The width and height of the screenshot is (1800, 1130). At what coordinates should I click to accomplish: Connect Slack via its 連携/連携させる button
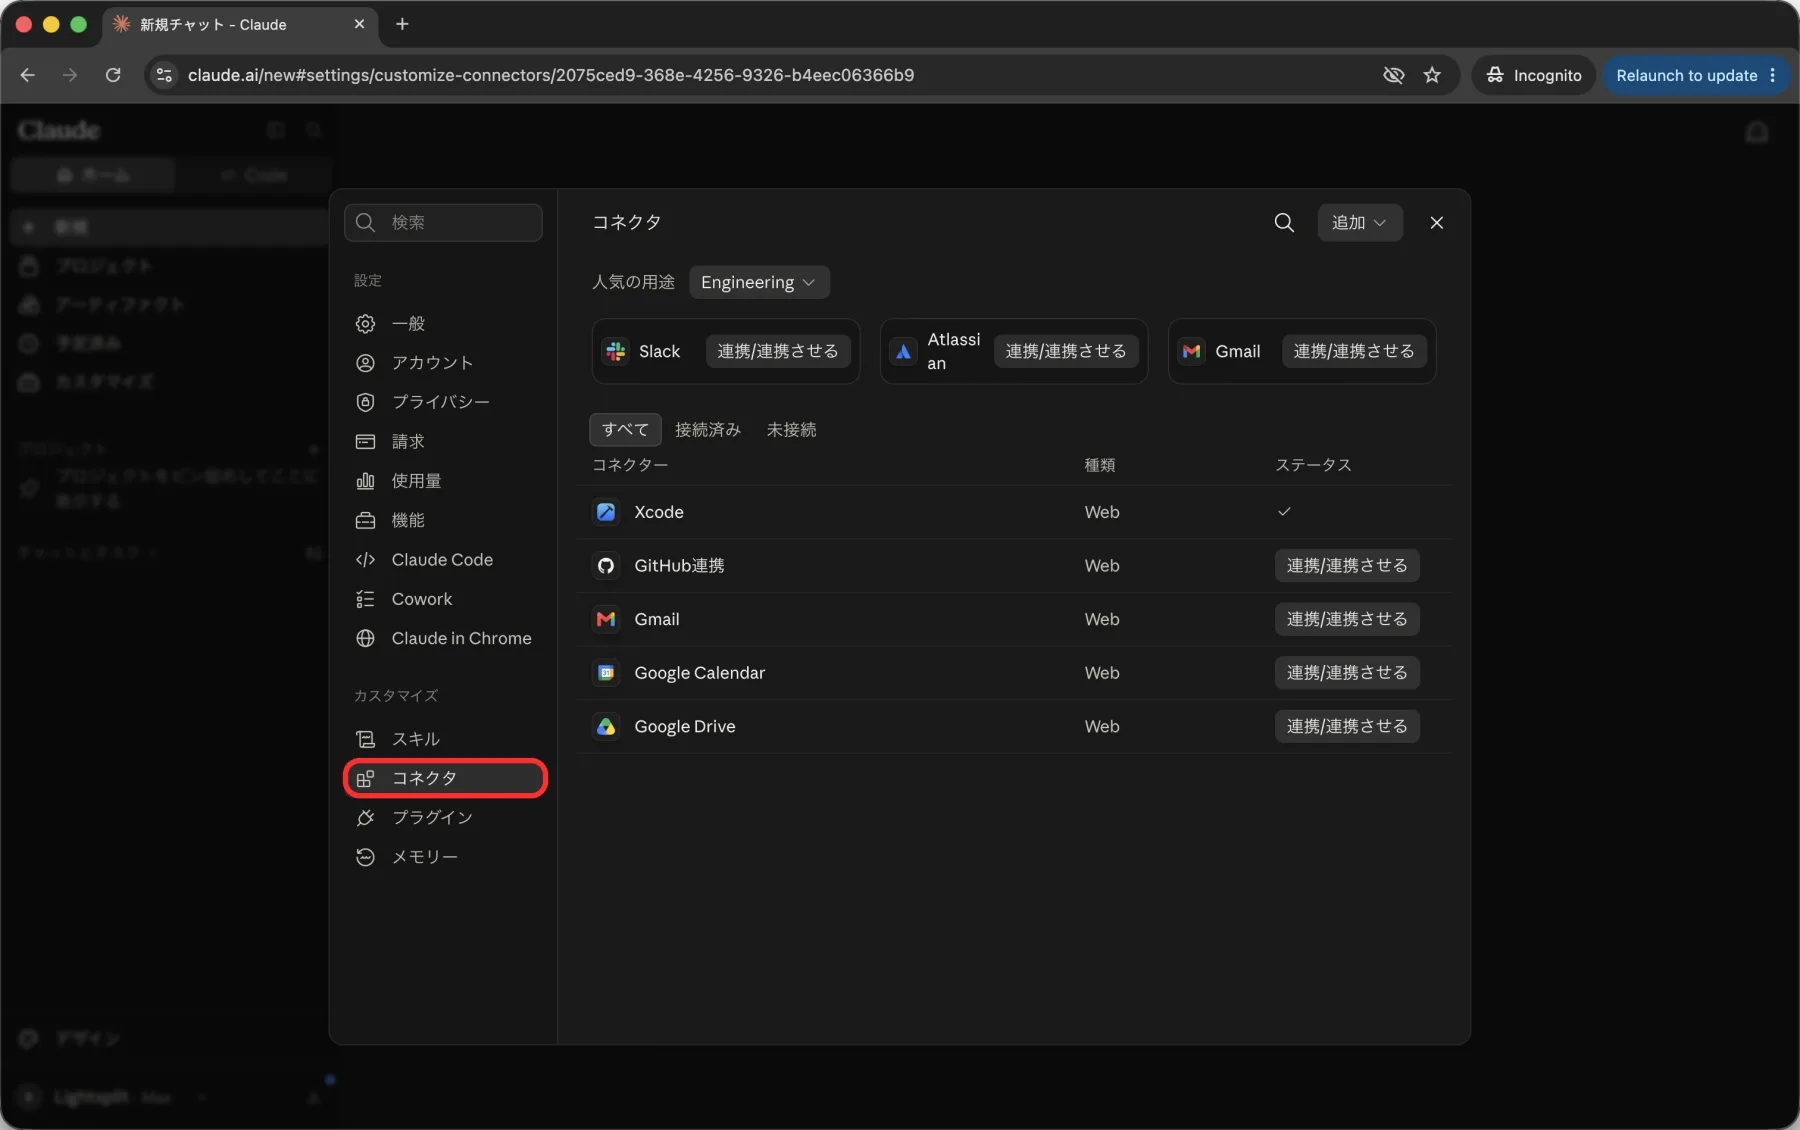778,351
